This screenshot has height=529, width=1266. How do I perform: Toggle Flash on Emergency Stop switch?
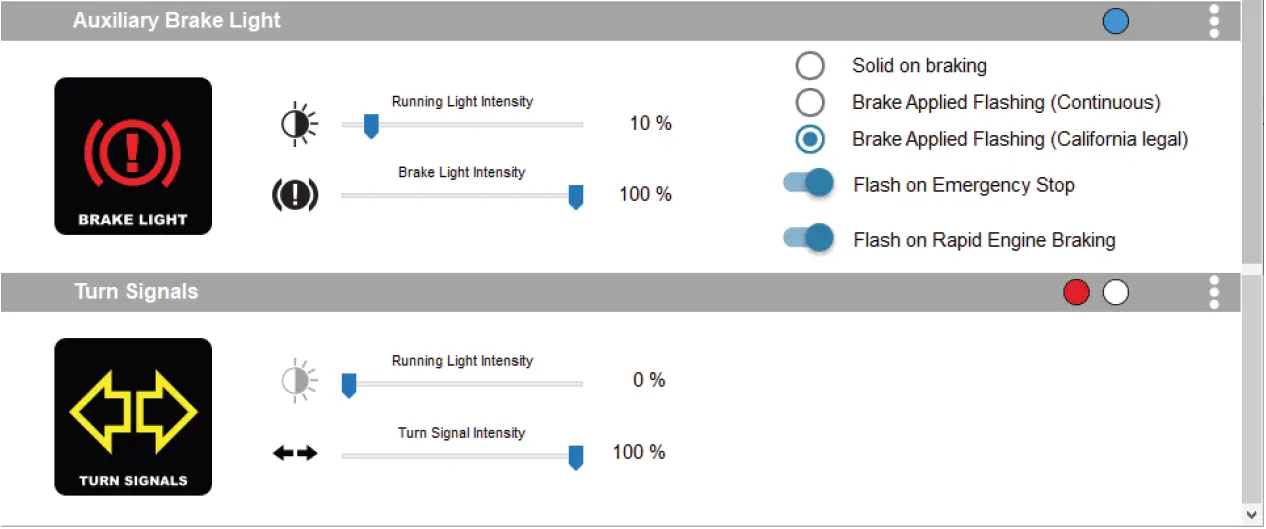pos(809,183)
